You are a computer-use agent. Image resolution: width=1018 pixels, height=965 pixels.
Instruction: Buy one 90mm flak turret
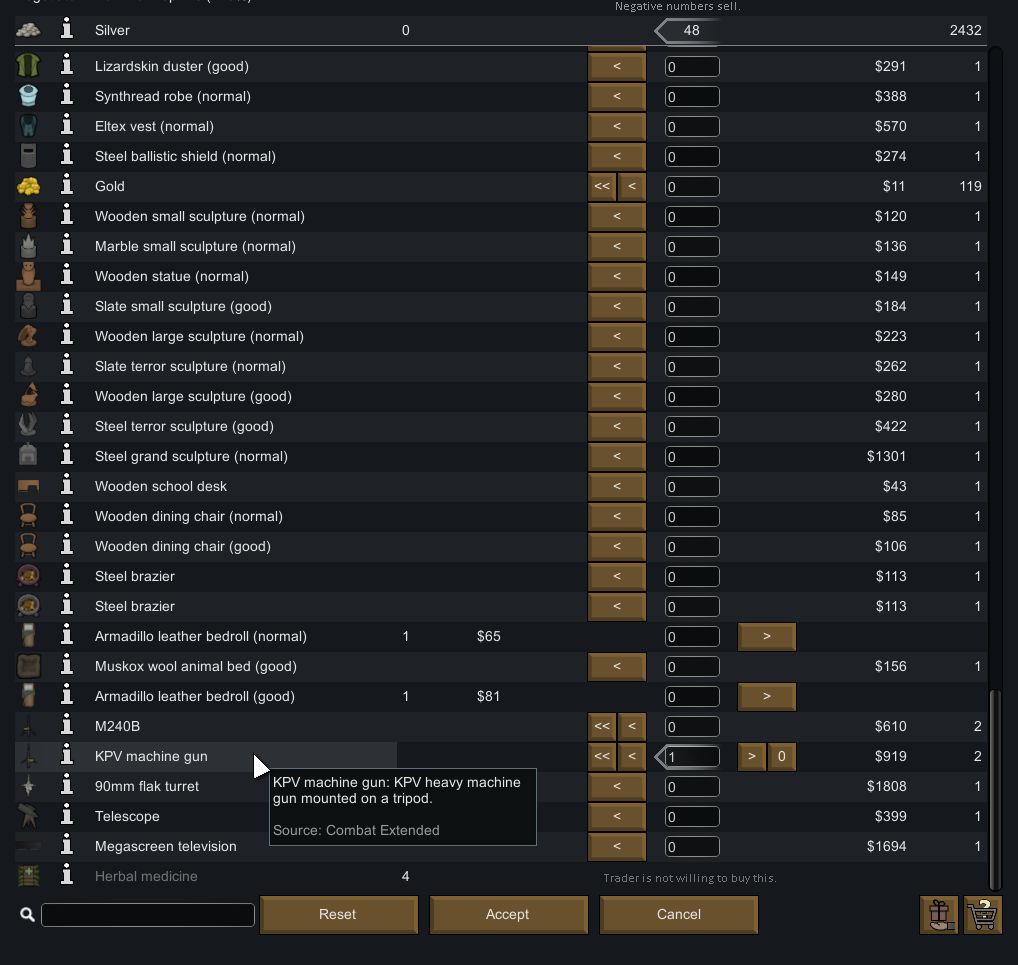[x=617, y=786]
